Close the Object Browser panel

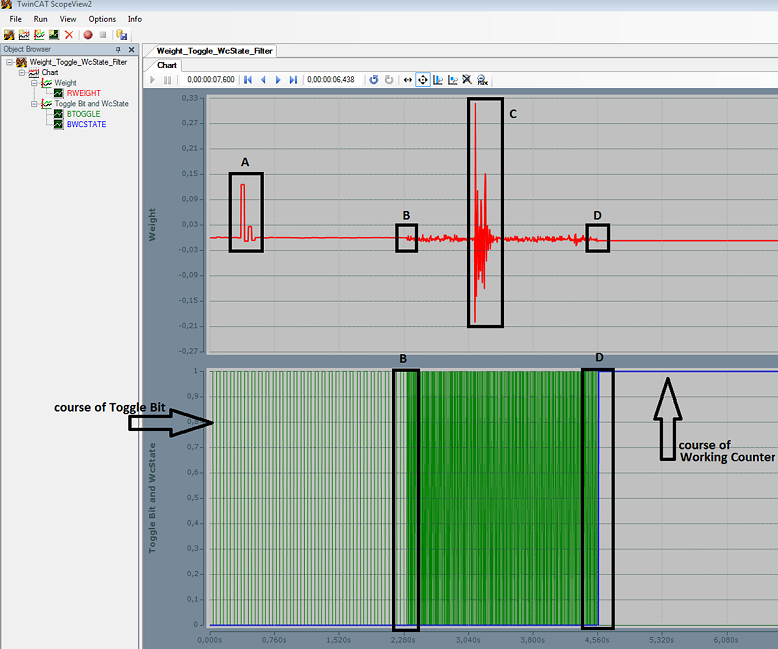[x=131, y=50]
